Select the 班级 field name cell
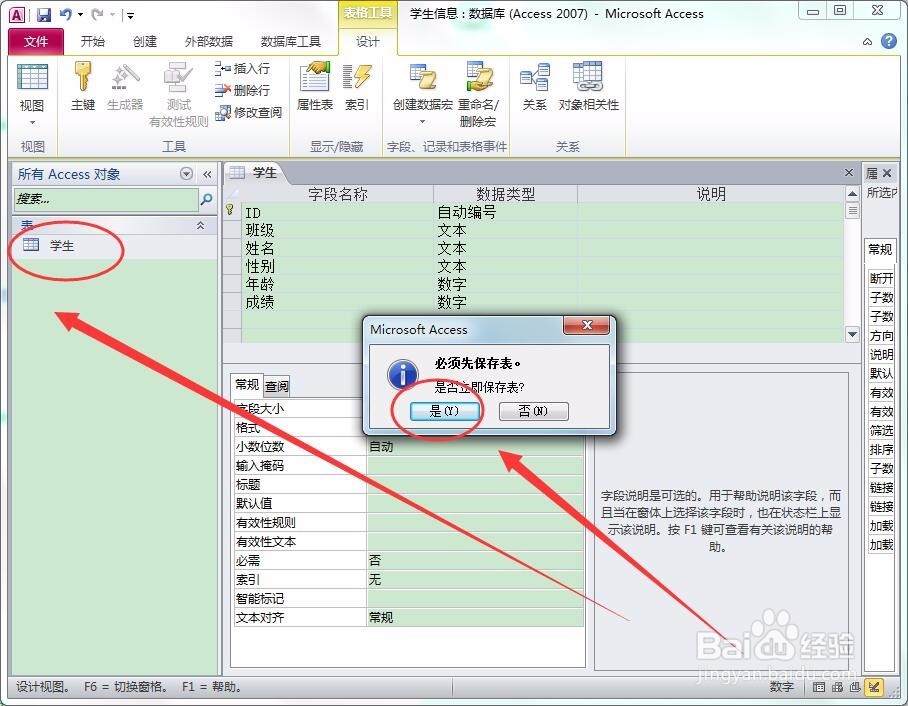This screenshot has height=706, width=908. pyautogui.click(x=338, y=231)
